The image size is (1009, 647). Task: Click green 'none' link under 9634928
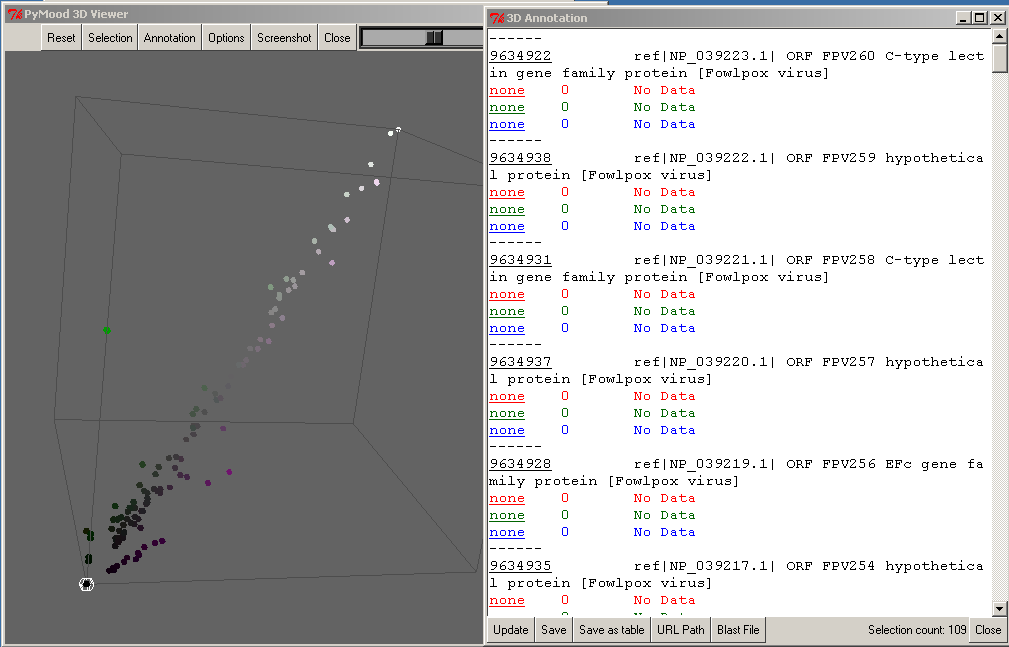[507, 515]
